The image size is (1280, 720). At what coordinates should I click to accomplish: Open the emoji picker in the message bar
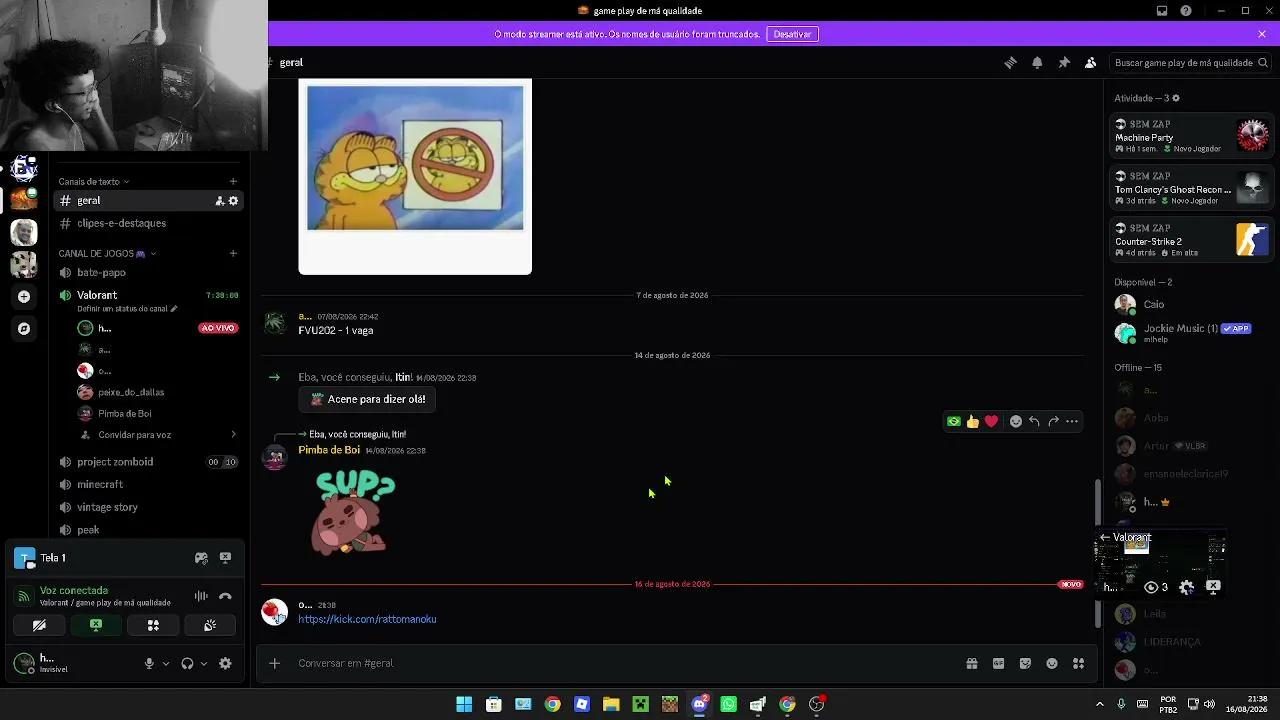pyautogui.click(x=1052, y=663)
